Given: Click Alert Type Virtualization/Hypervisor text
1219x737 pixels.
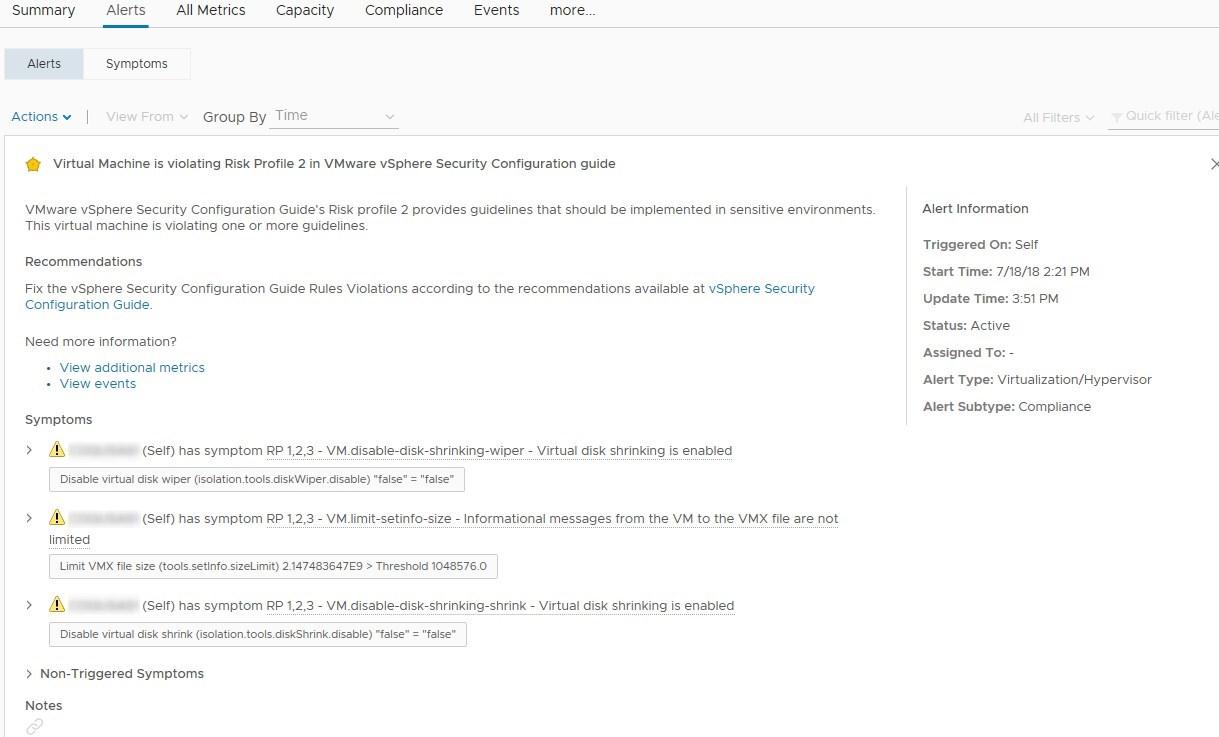Looking at the screenshot, I should pos(1037,380).
